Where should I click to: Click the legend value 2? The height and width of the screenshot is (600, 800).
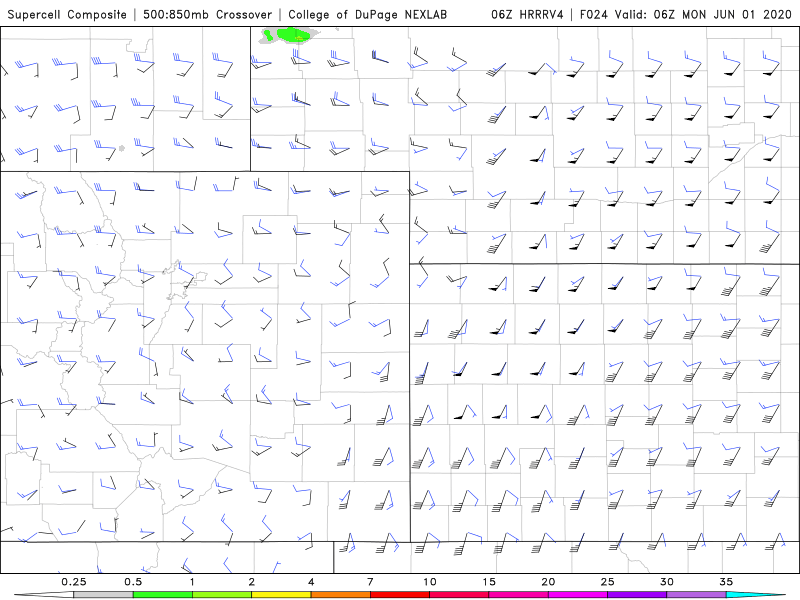pyautogui.click(x=252, y=582)
